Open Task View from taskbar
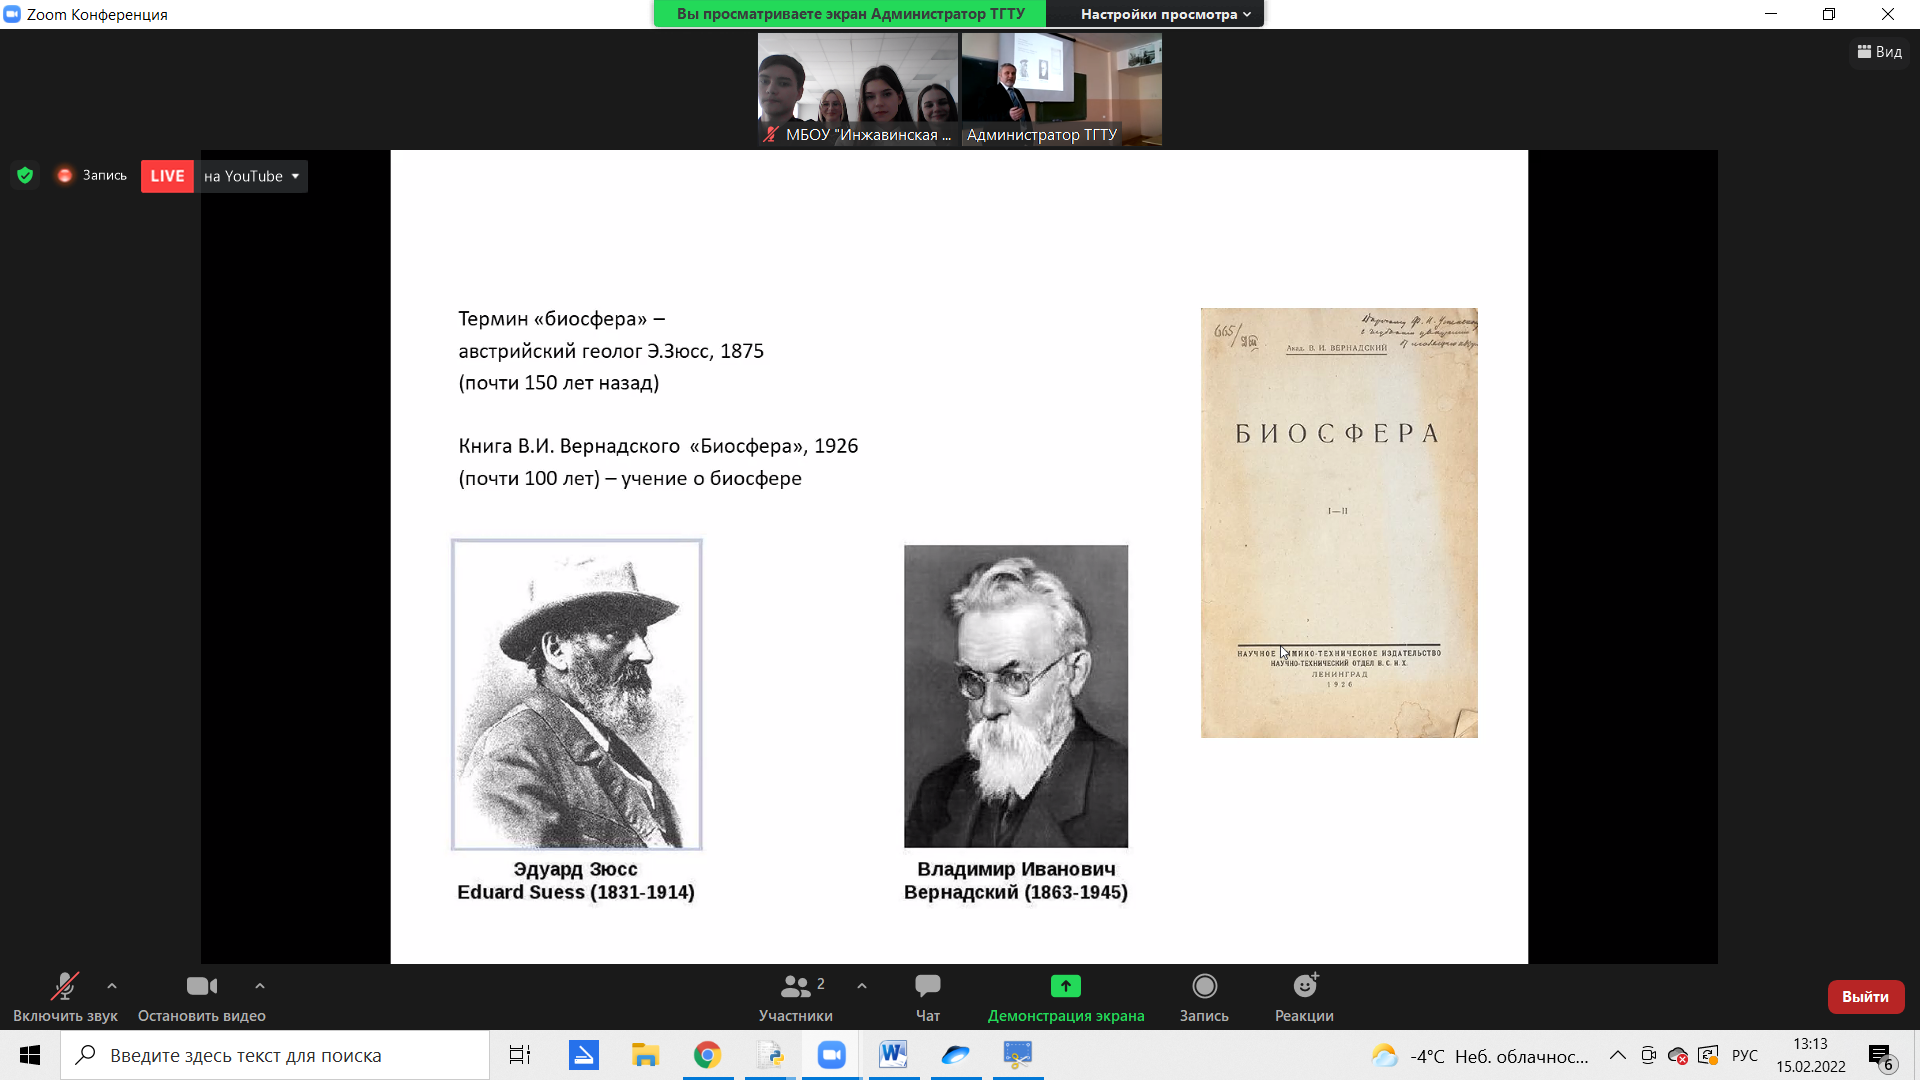The width and height of the screenshot is (1920, 1080). [x=520, y=1055]
